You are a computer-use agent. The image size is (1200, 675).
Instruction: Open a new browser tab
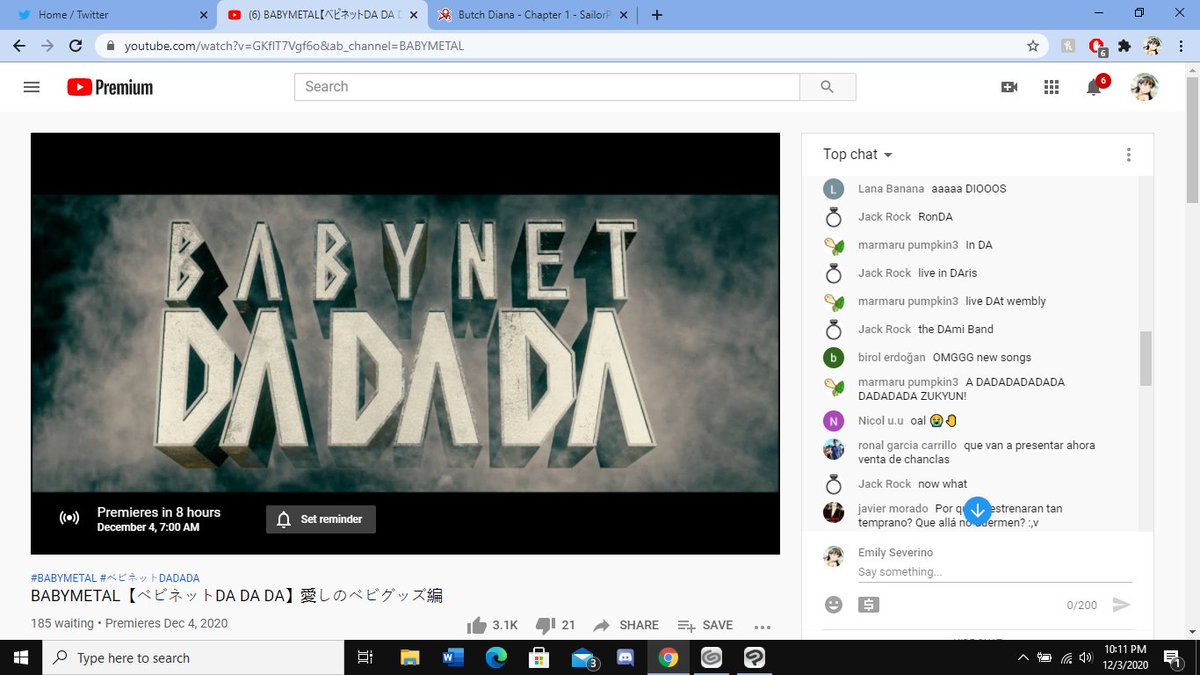point(657,15)
